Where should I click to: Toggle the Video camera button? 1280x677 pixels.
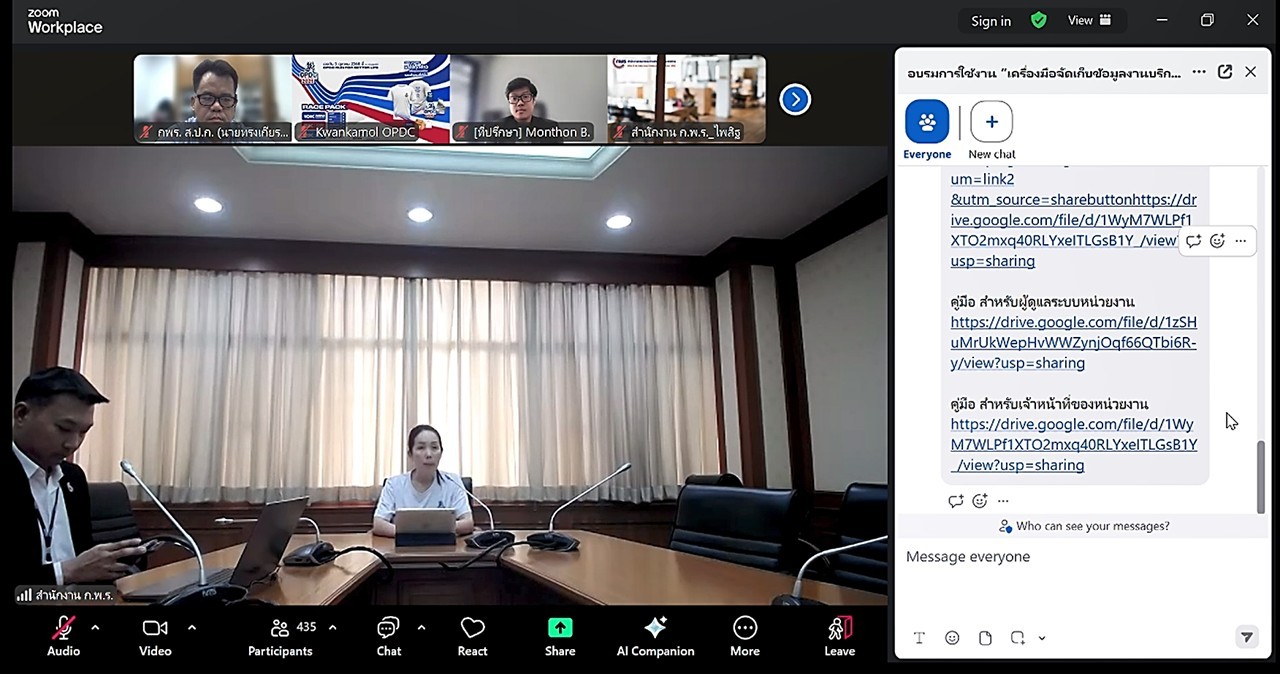tap(155, 636)
